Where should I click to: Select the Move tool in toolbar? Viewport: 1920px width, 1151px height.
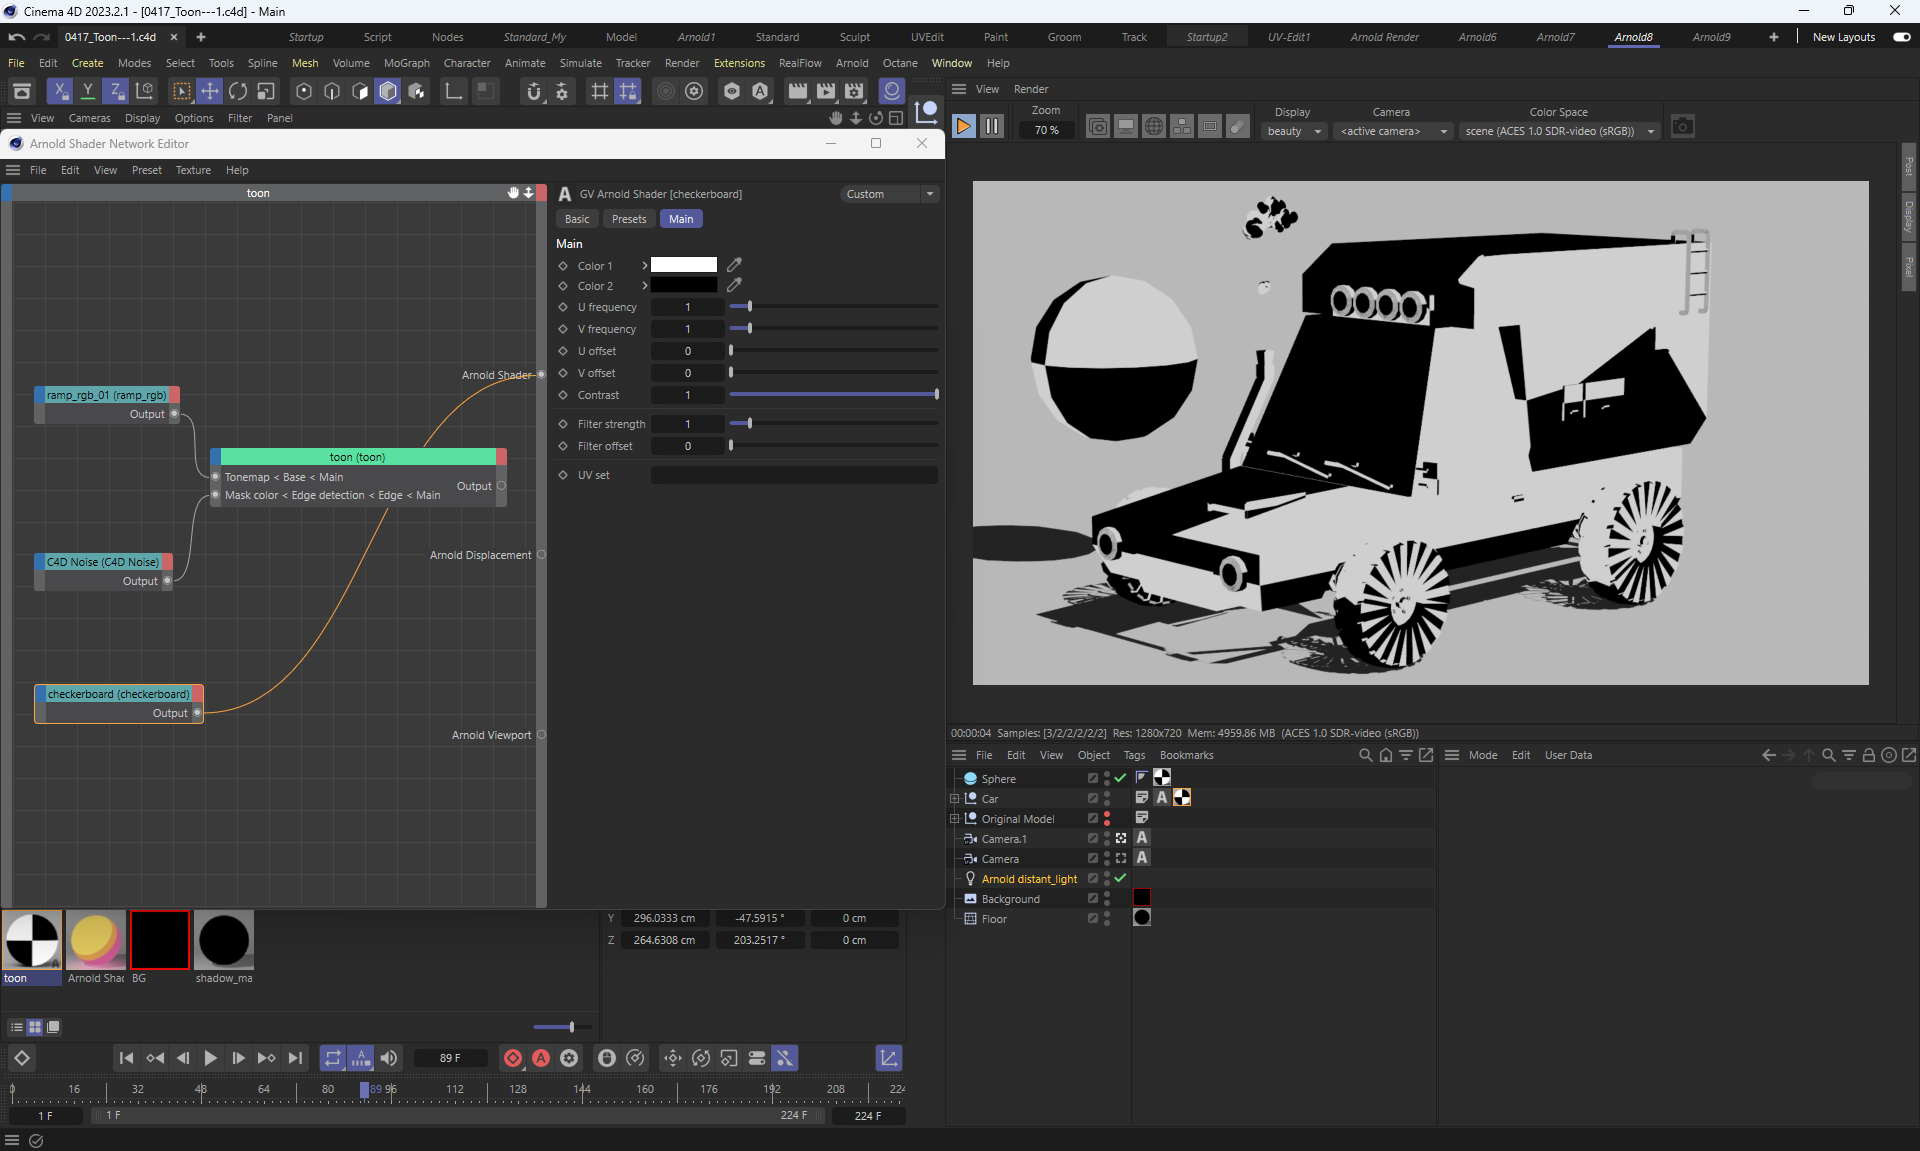(x=210, y=91)
